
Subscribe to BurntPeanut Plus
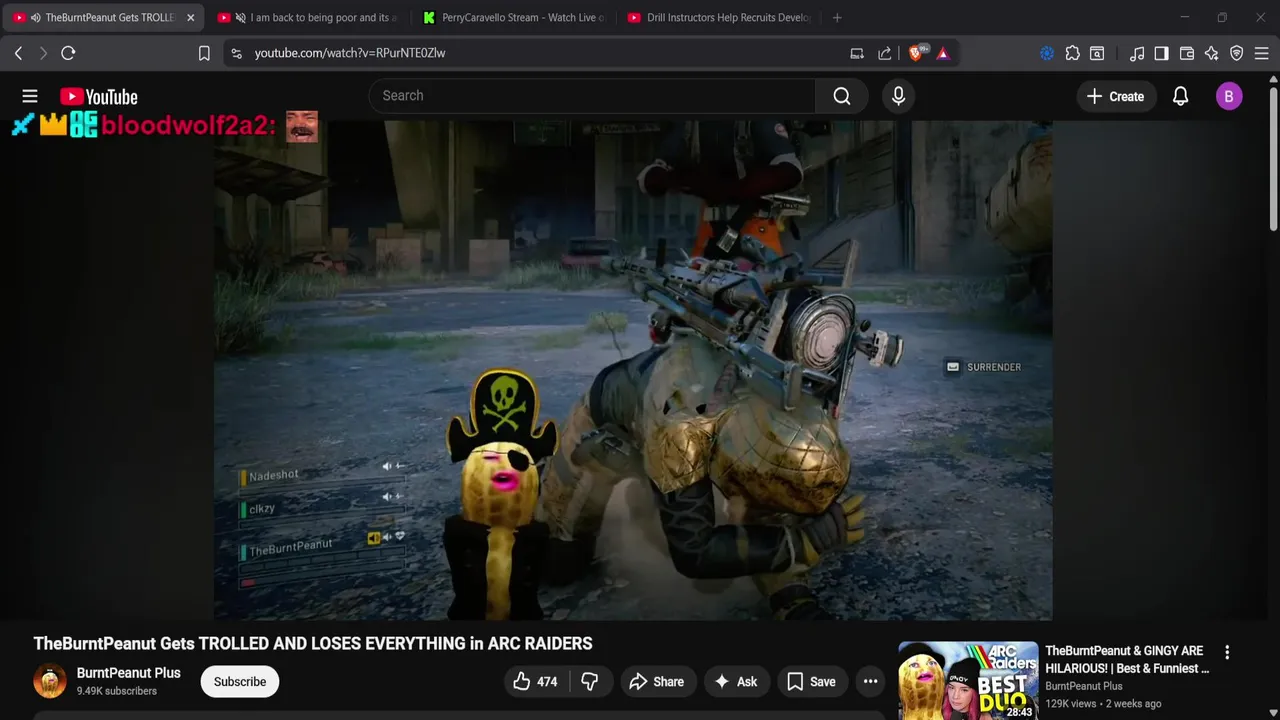pos(240,681)
